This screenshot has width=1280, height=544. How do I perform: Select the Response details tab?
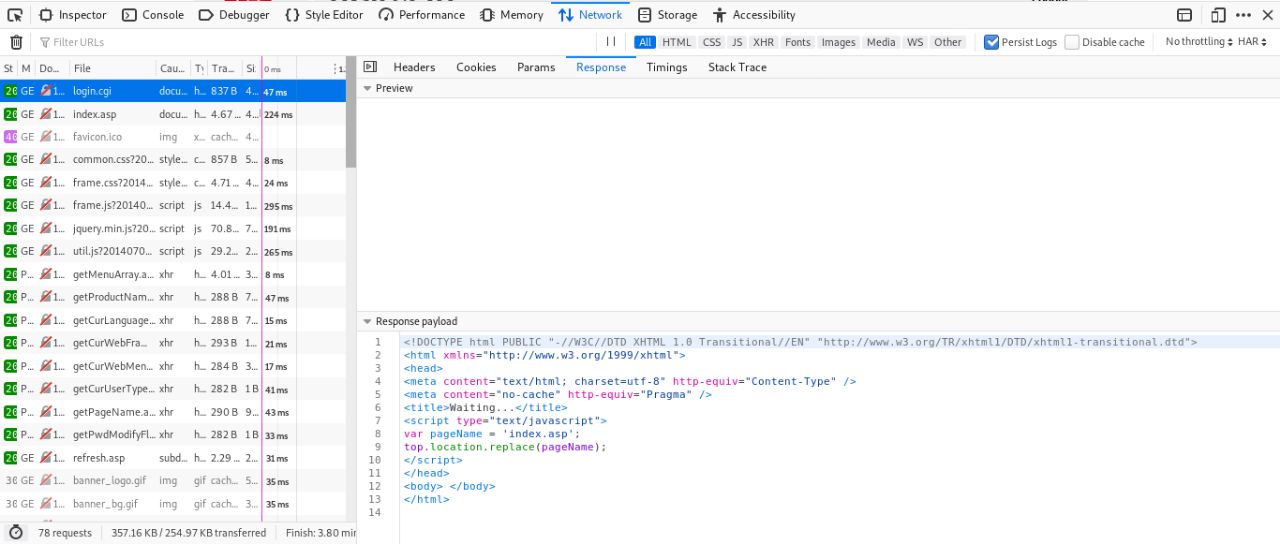(601, 67)
